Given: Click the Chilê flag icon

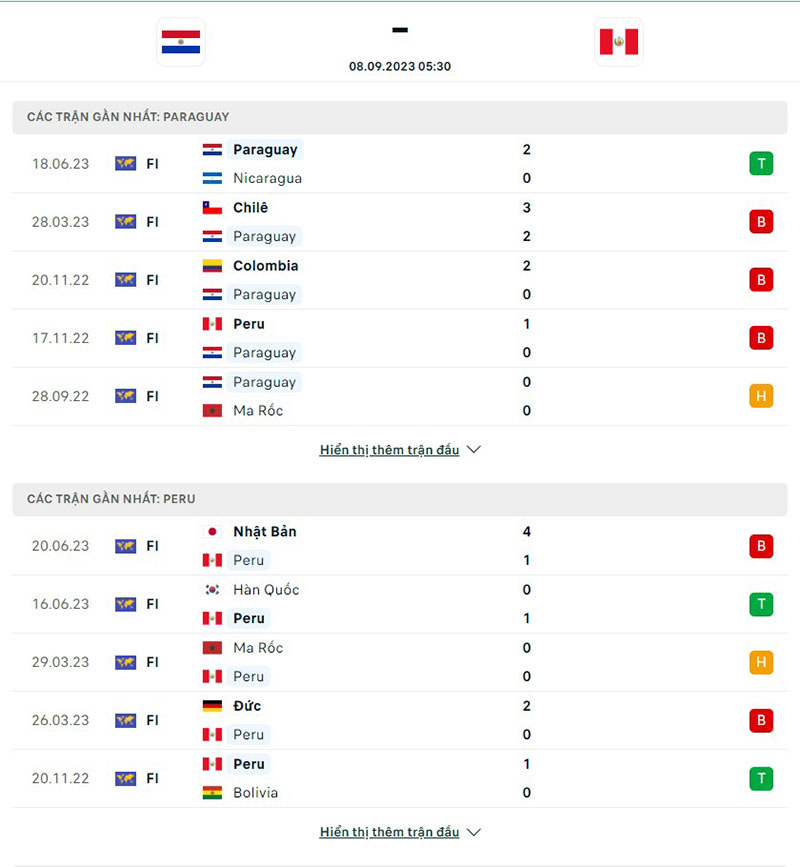Looking at the screenshot, I should (x=211, y=208).
